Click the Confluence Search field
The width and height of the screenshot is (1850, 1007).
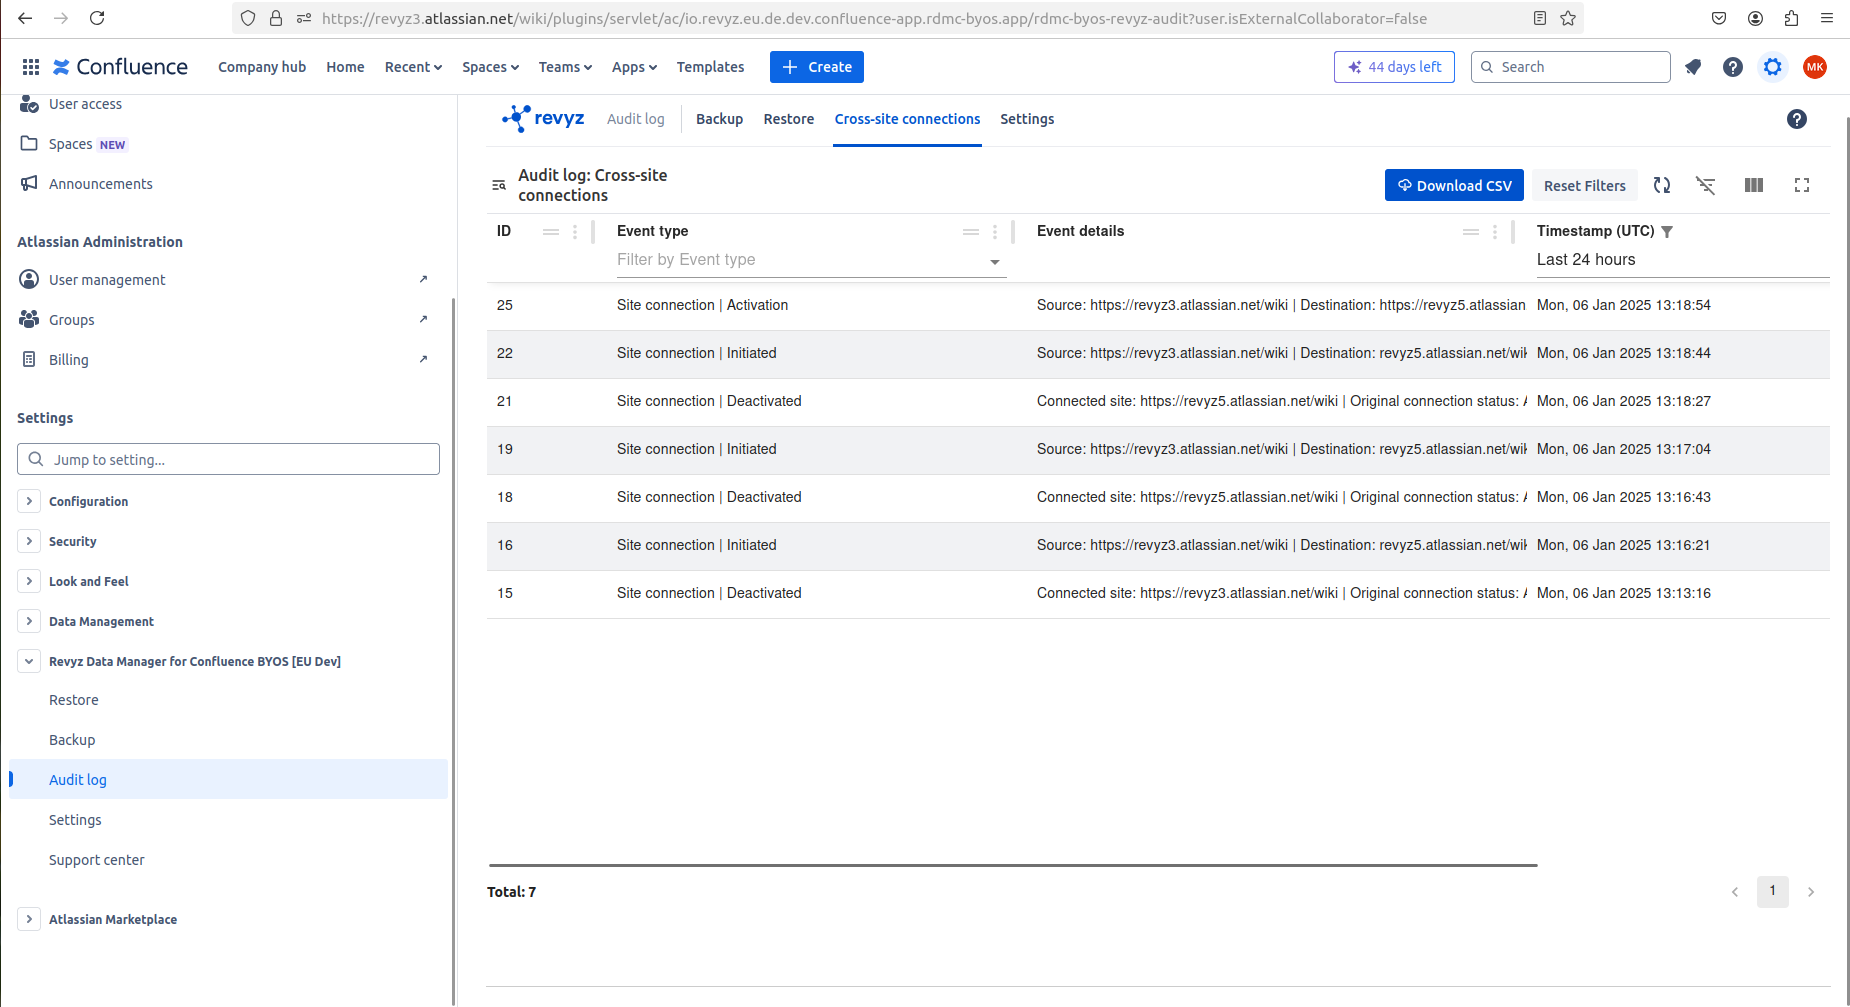tap(1570, 67)
